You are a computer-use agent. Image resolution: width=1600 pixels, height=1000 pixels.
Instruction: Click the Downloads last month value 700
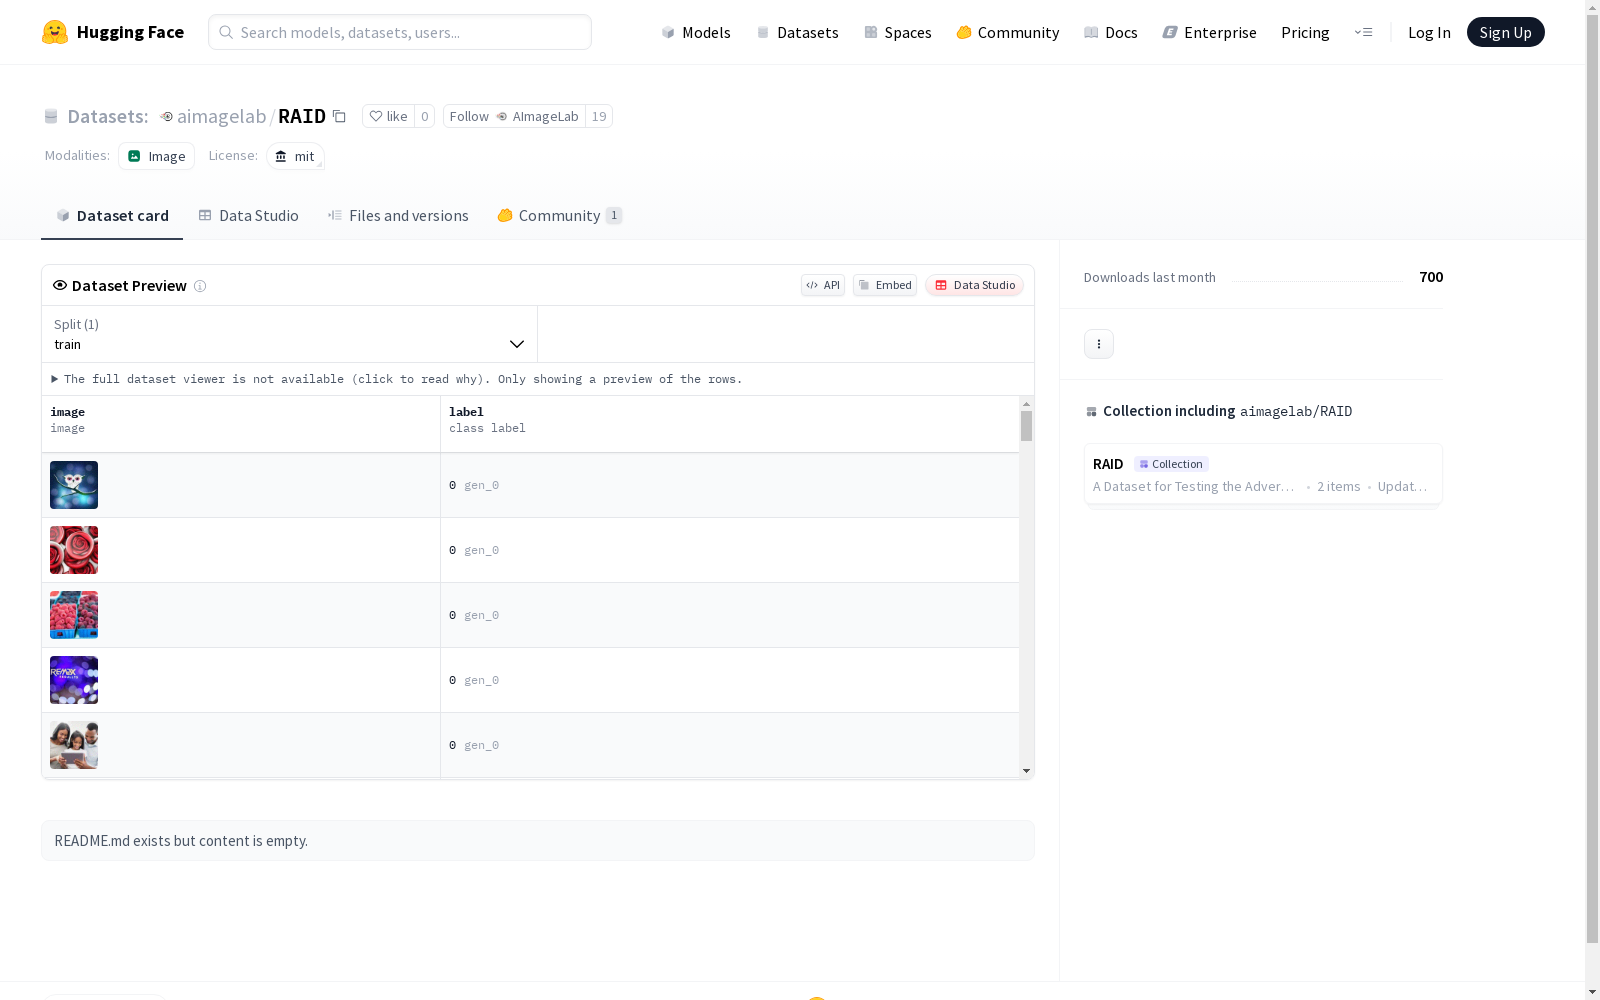pyautogui.click(x=1431, y=277)
